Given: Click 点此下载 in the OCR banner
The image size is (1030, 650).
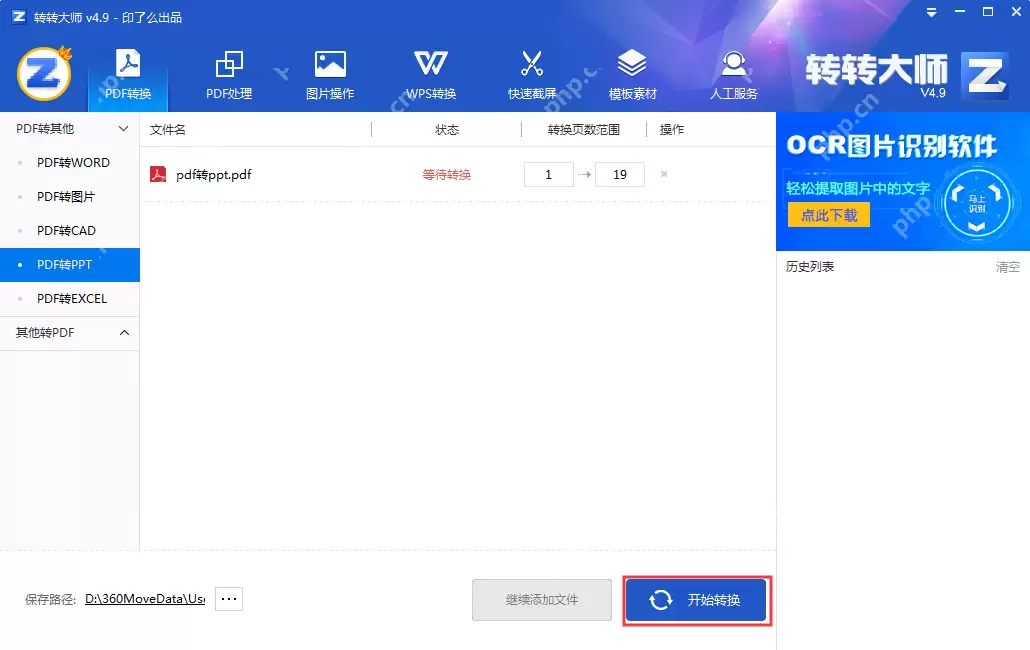Looking at the screenshot, I should click(829, 214).
